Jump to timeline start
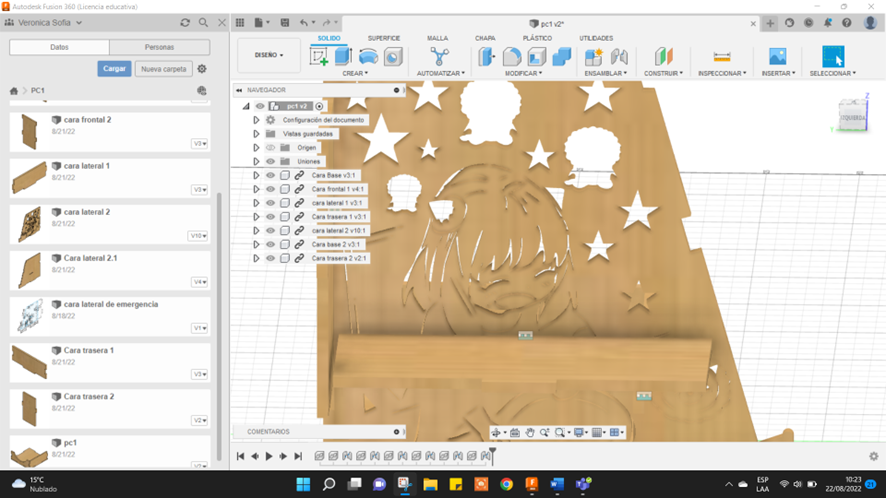 click(x=240, y=456)
